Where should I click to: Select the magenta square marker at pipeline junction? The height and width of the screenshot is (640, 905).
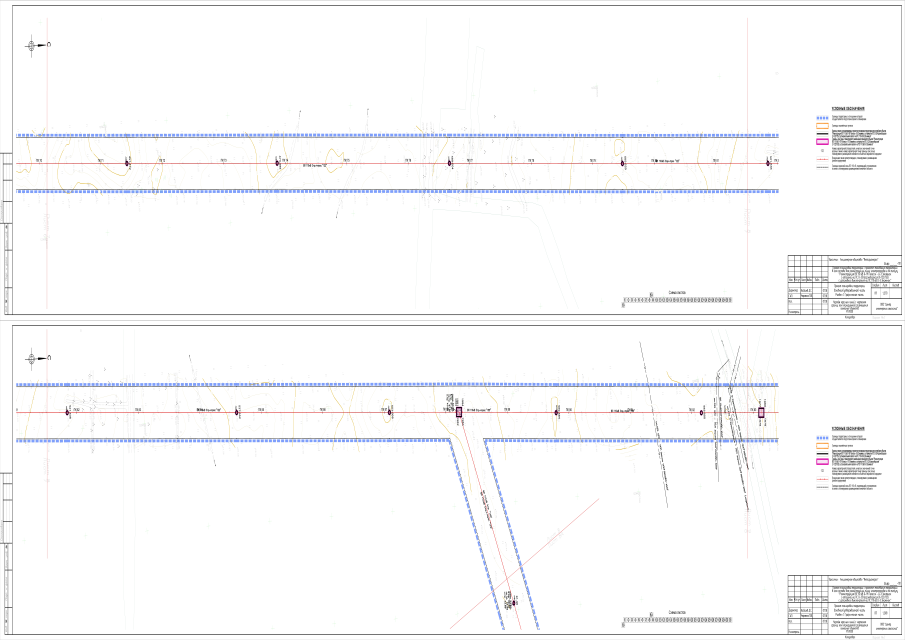[x=460, y=411]
